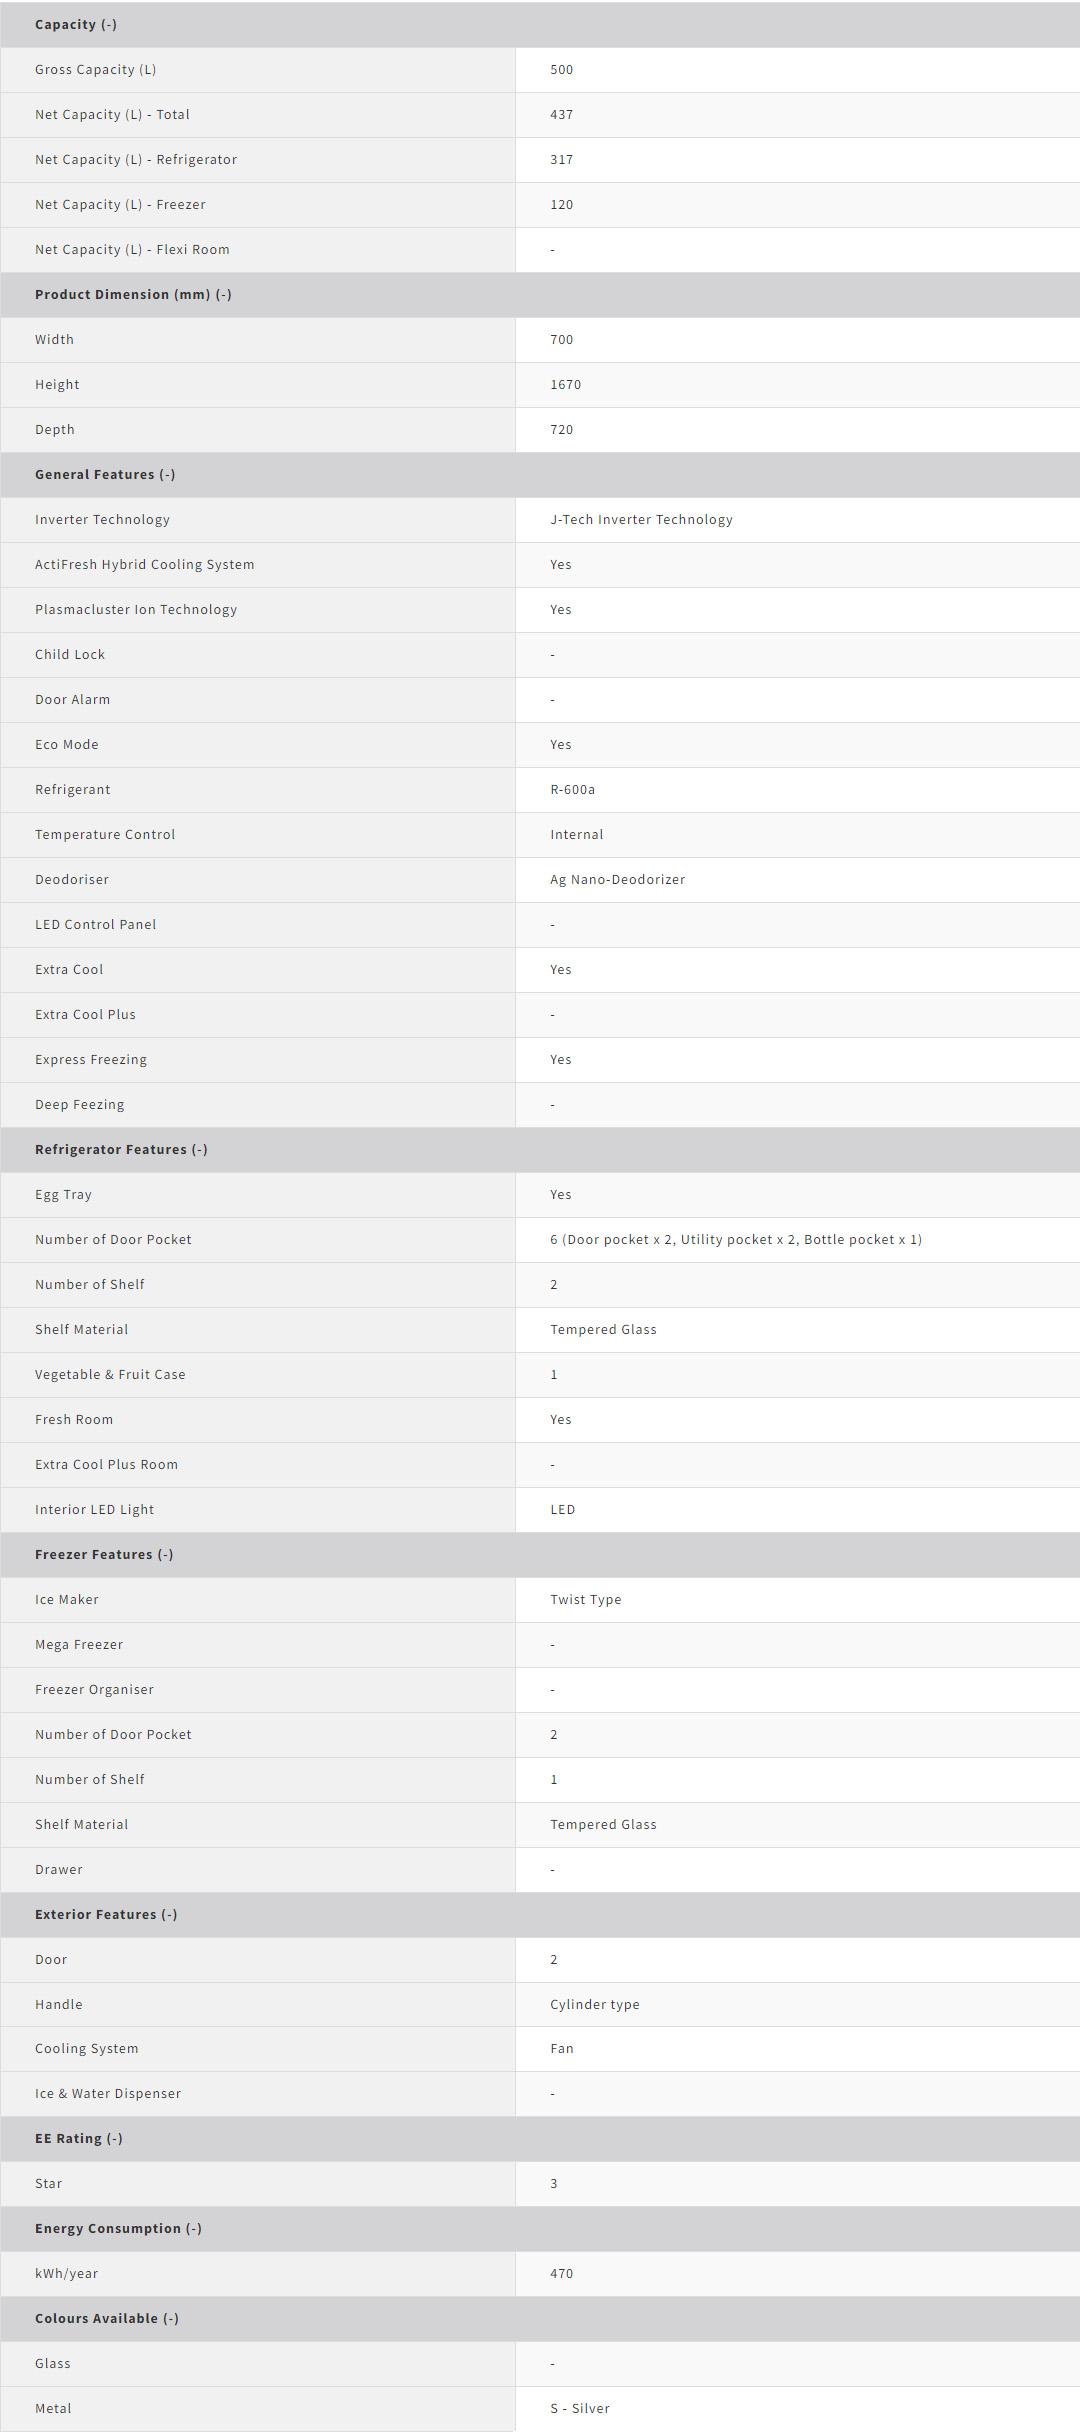This screenshot has width=1080, height=2434.
Task: Select the 6 door pockets description text
Action: pyautogui.click(x=735, y=1239)
